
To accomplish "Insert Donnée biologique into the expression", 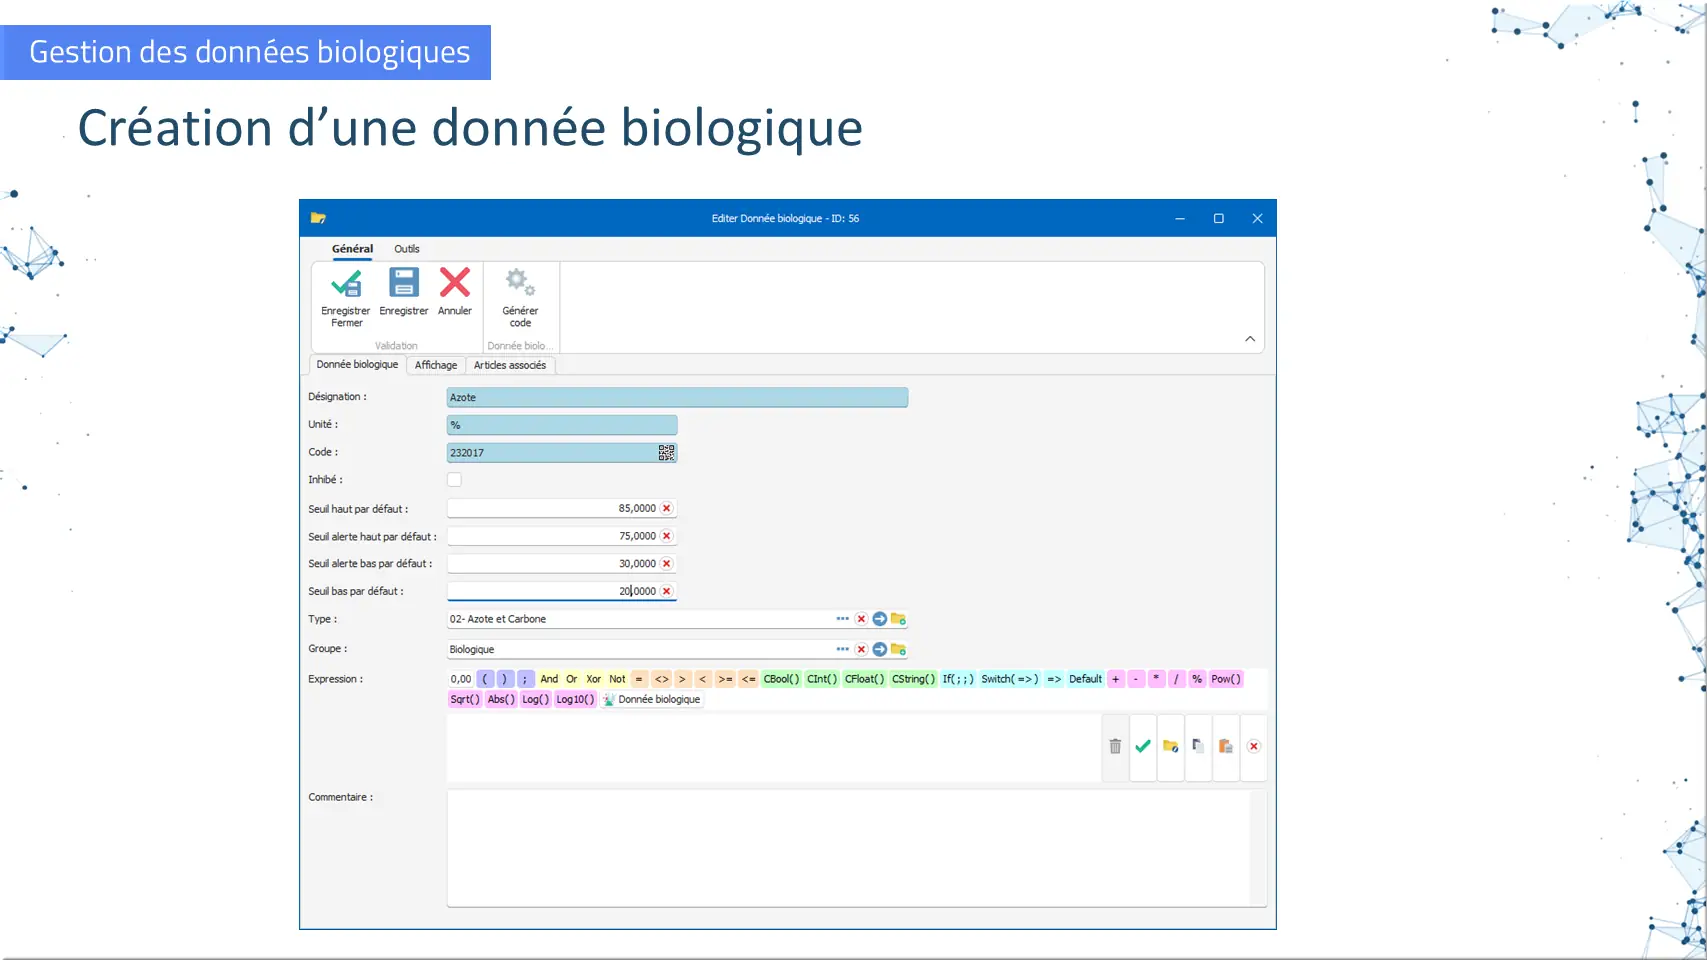I will 652,700.
